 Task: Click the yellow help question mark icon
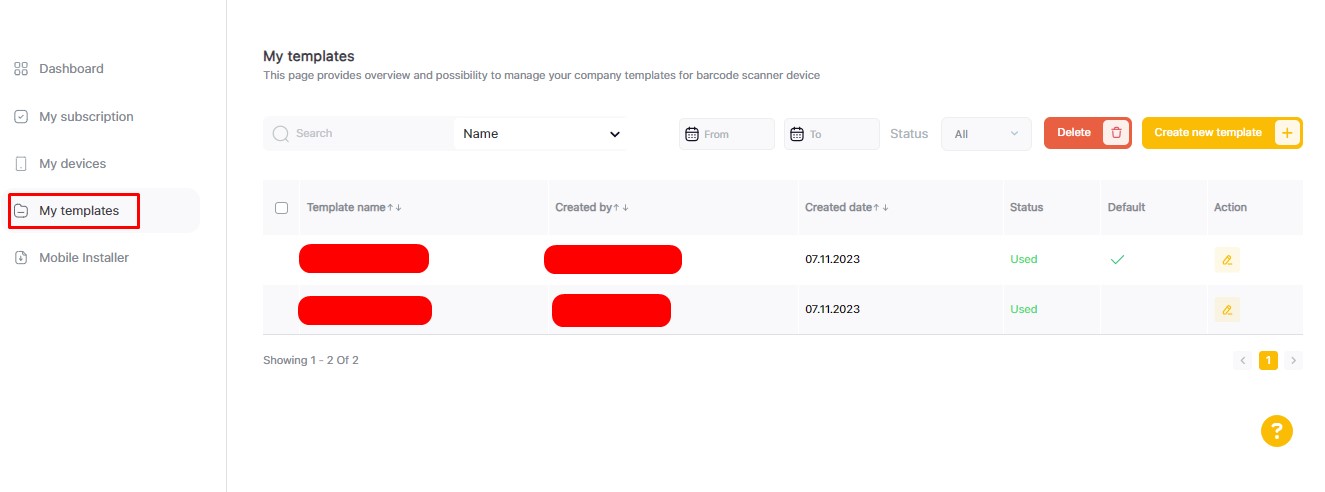pos(1276,431)
